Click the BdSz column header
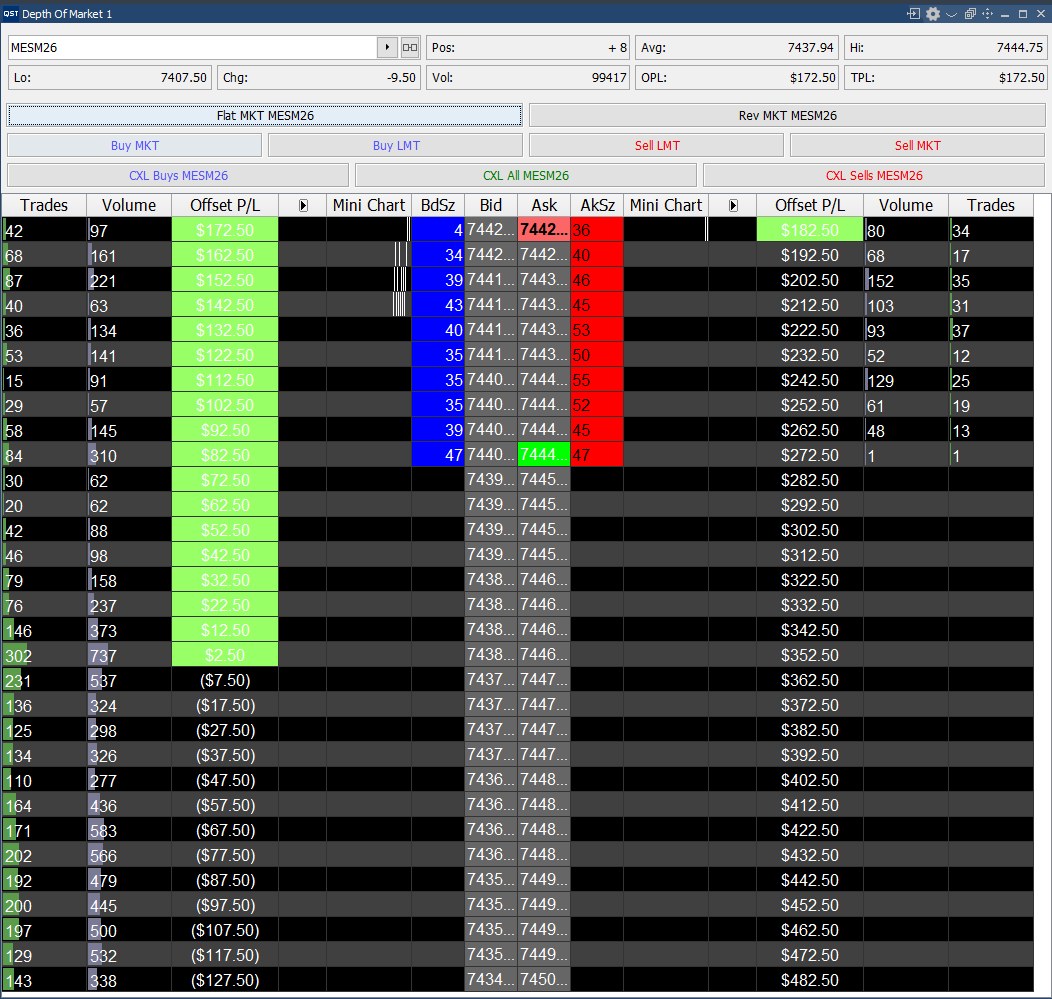Viewport: 1052px width, 999px height. tap(437, 205)
